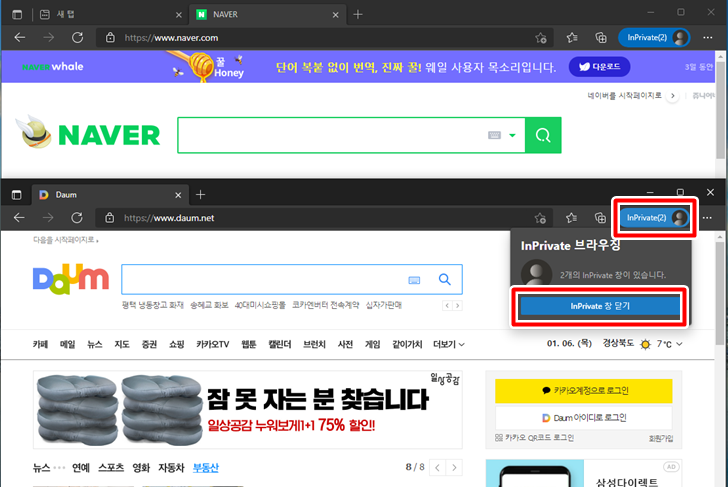This screenshot has width=728, height=487.
Task: Reload the Daum page
Action: (77, 218)
